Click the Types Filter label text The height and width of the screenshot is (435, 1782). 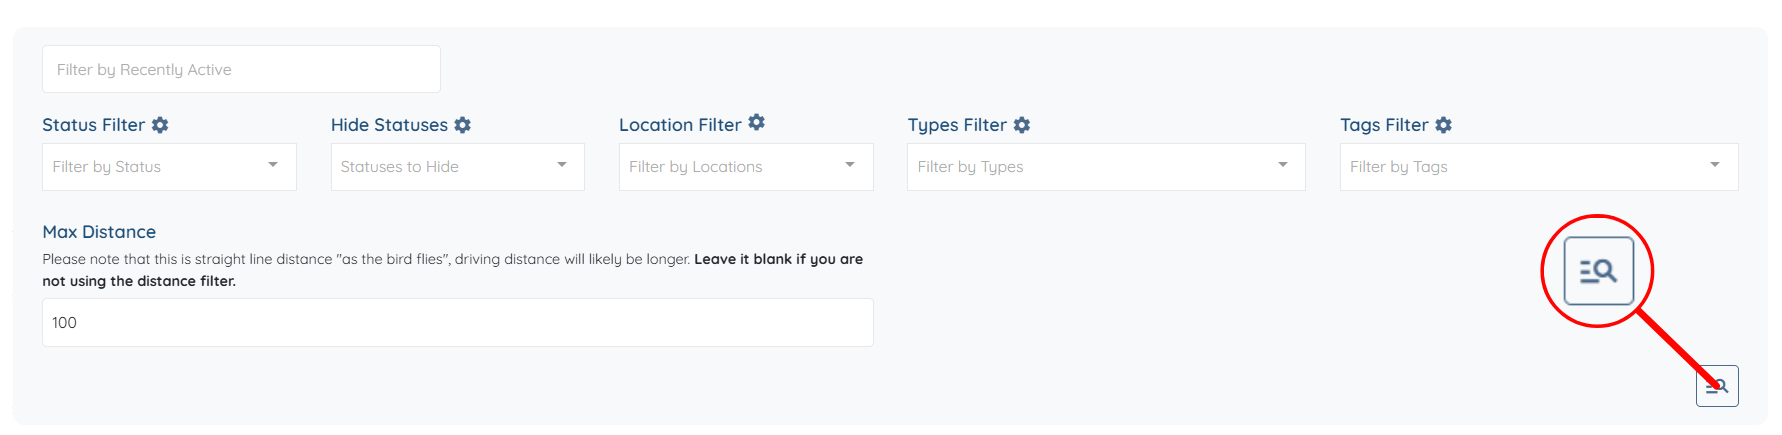pyautogui.click(x=957, y=125)
